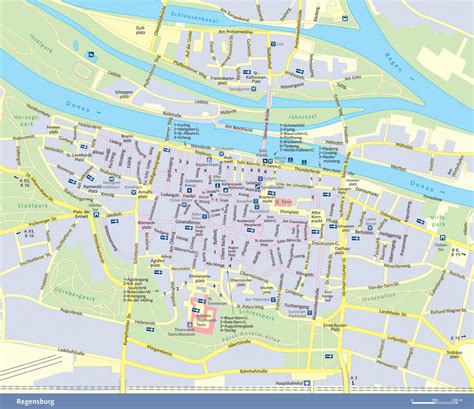Screen dimensions: 474x409
Task: Click the Dultplatz label
Action: click(x=140, y=30)
